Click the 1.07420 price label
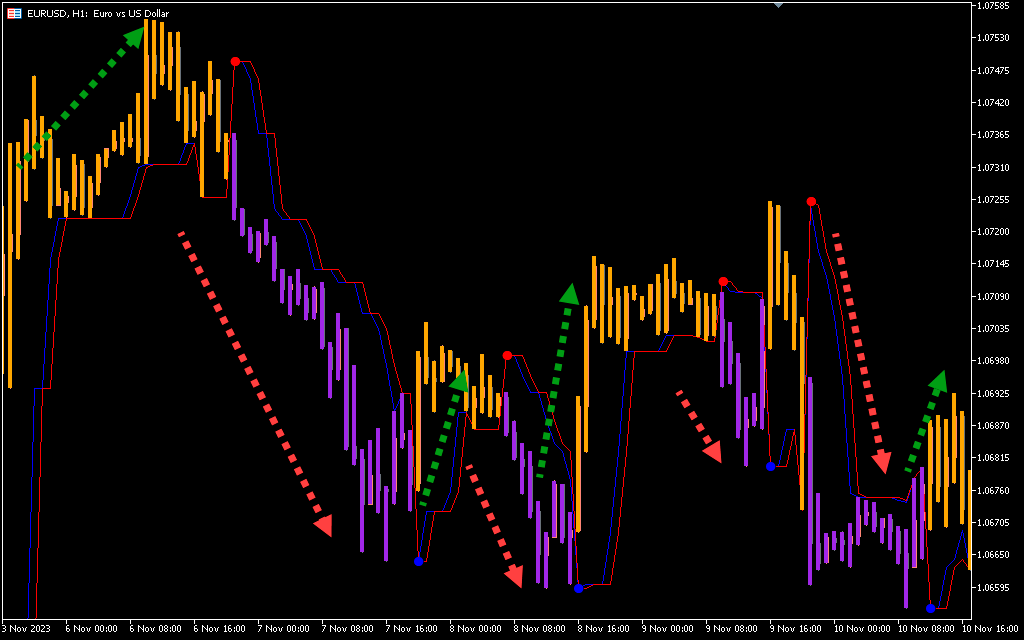The image size is (1024, 640). click(995, 103)
